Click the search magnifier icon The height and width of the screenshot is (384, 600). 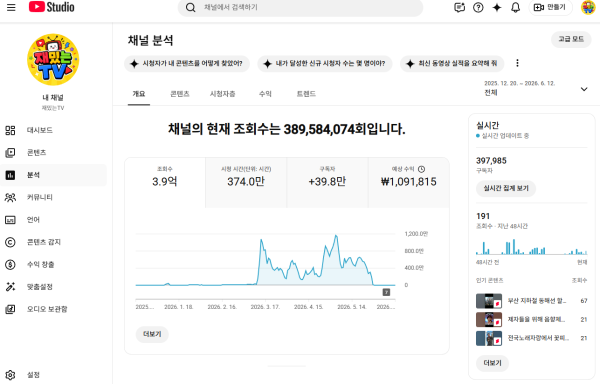[190, 7]
